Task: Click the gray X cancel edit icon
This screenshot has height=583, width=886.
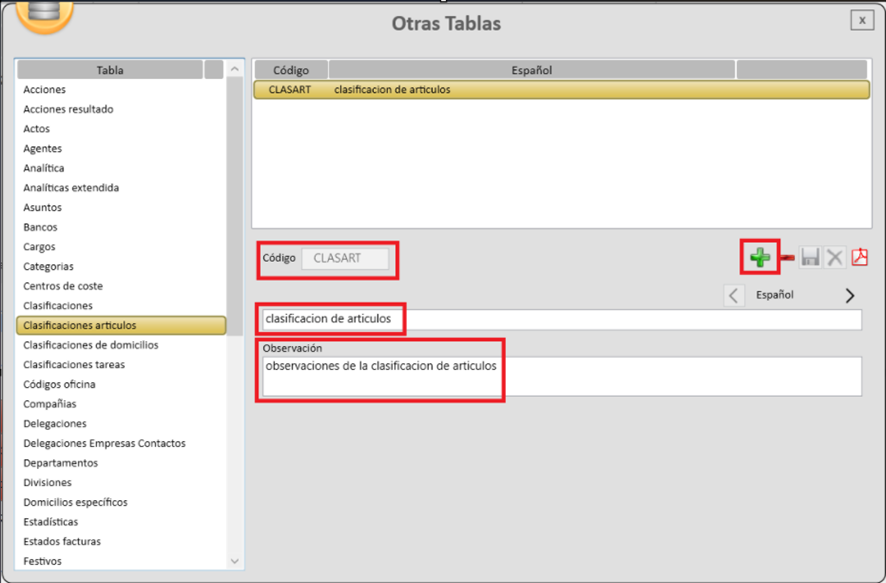Action: tap(834, 258)
